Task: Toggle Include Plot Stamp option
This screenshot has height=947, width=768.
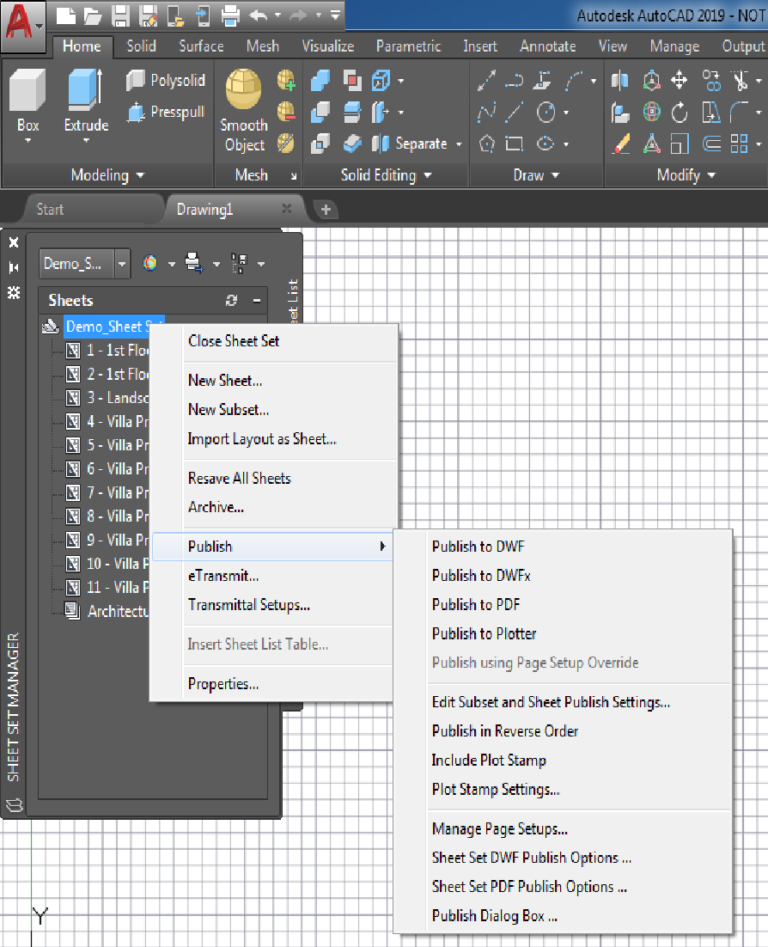Action: tap(489, 760)
